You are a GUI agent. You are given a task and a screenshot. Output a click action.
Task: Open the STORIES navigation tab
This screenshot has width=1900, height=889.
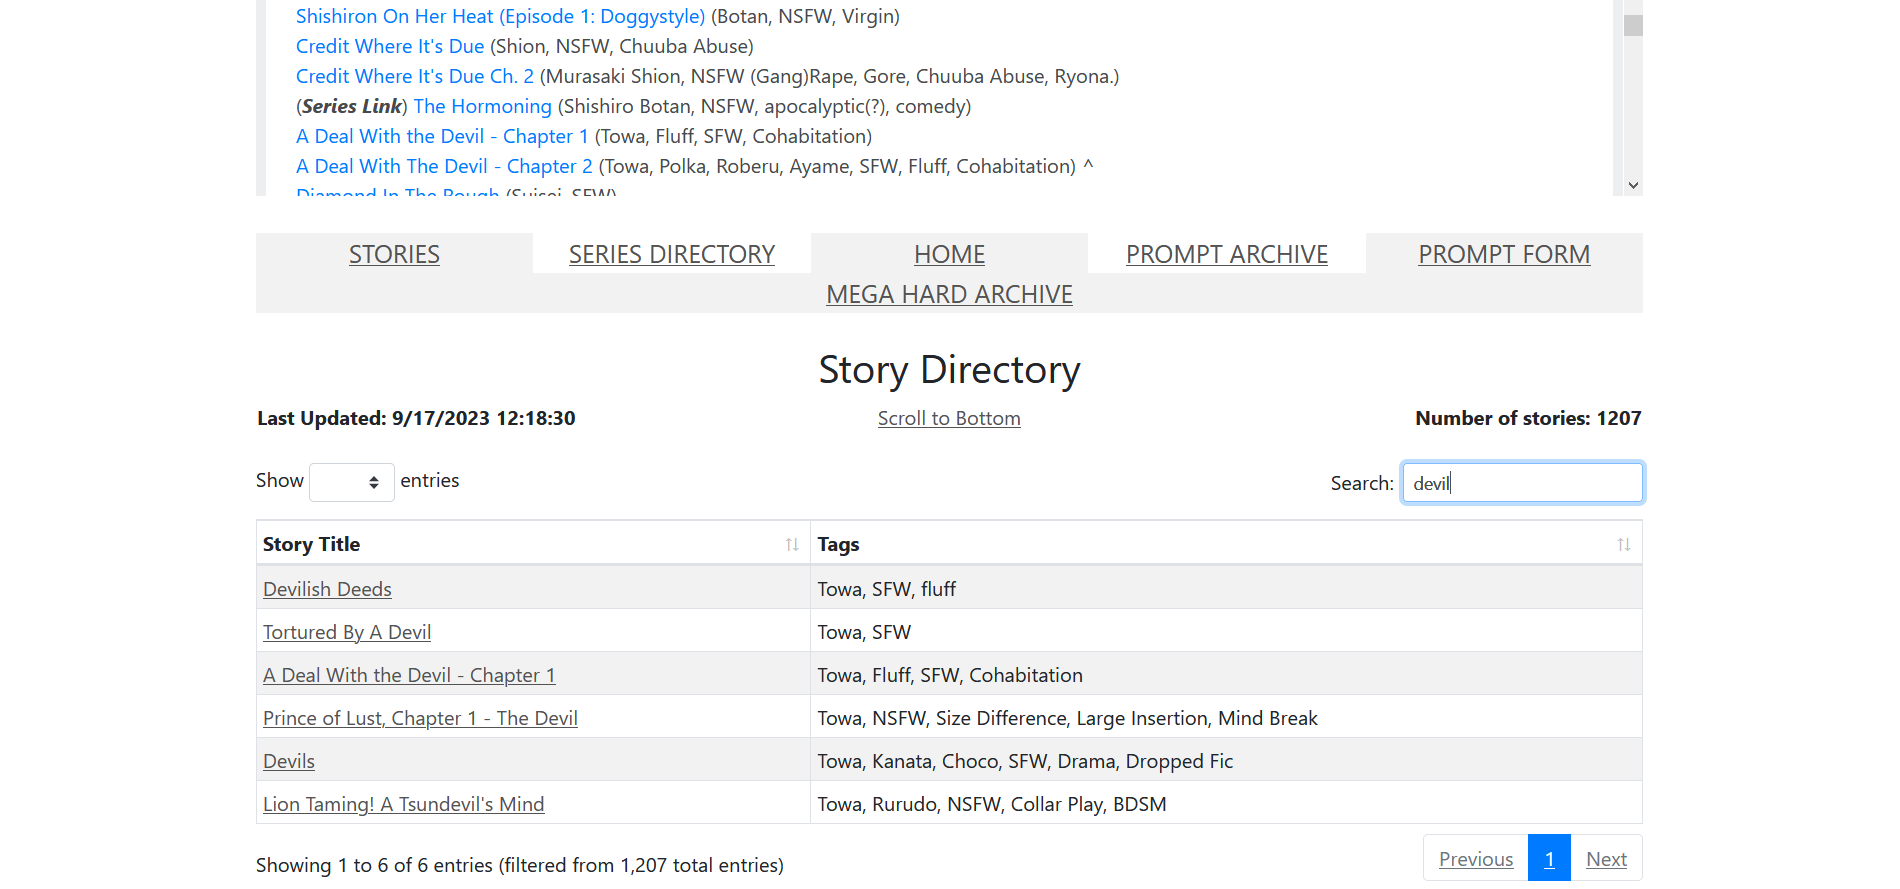(394, 255)
